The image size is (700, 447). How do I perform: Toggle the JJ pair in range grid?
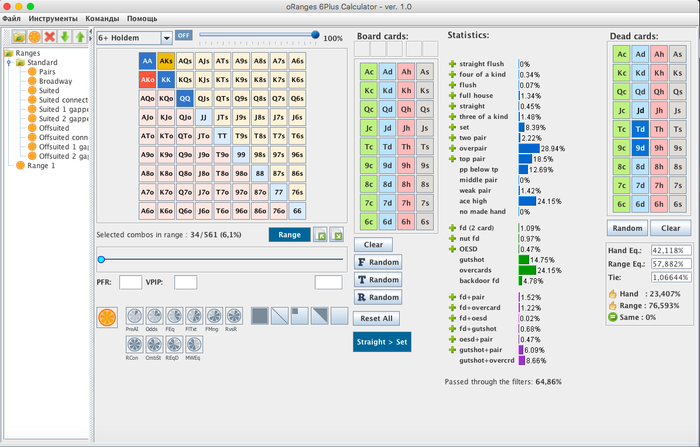tap(204, 117)
